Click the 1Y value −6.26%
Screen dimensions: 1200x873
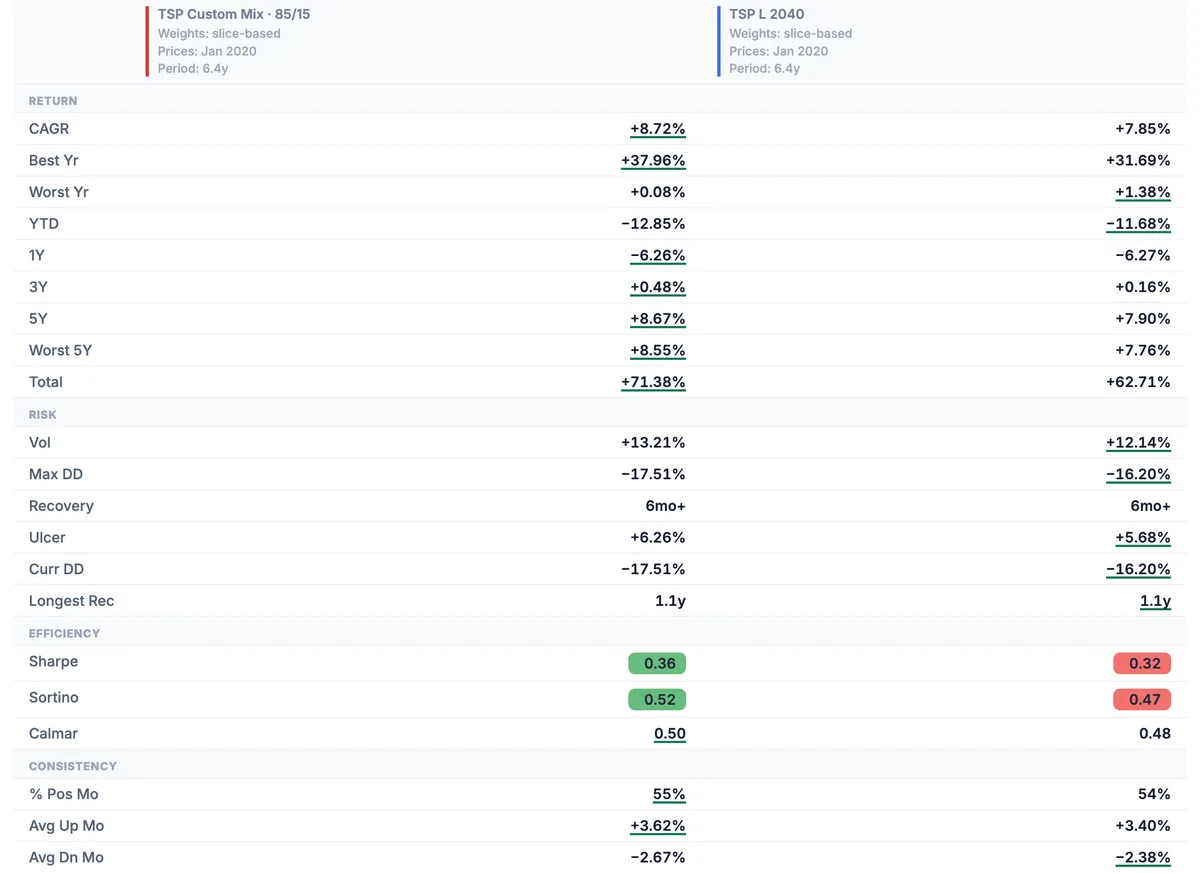pos(658,255)
